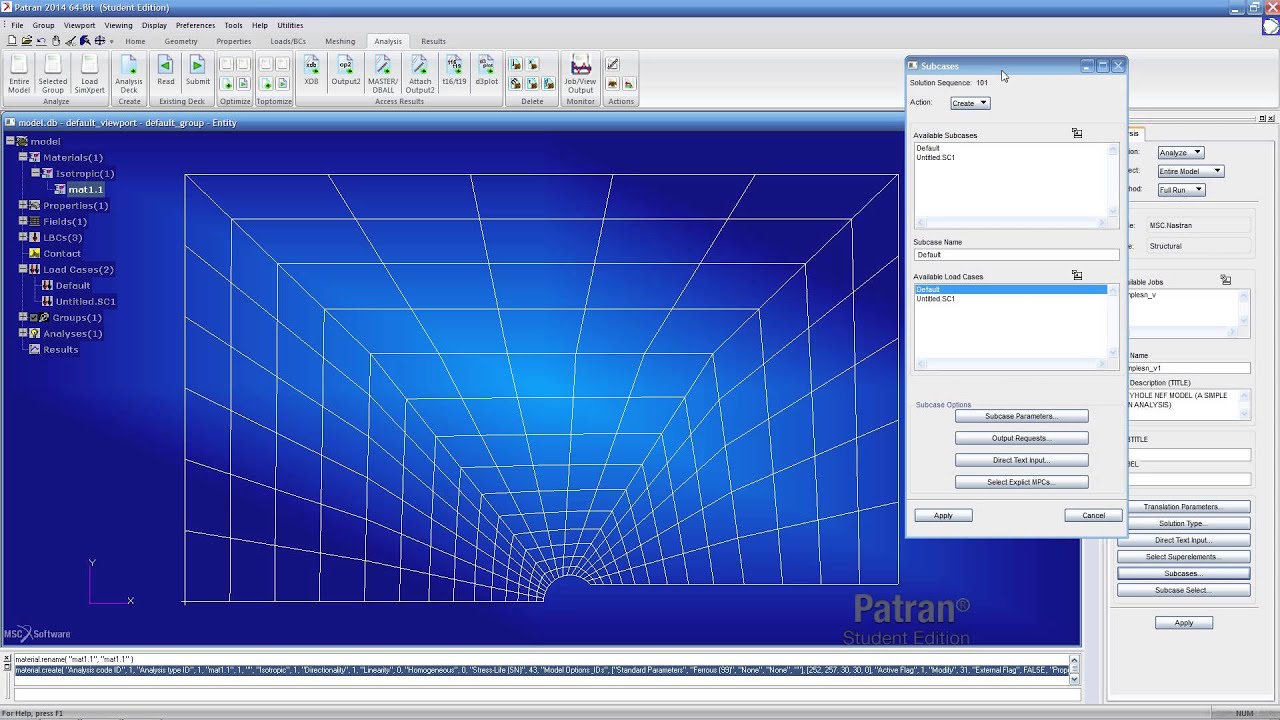Click the XDB access results icon
This screenshot has width=1280, height=720.
point(311,71)
